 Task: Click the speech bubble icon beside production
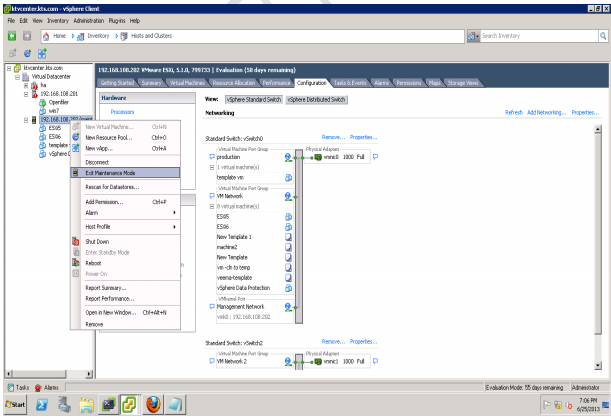tap(210, 157)
